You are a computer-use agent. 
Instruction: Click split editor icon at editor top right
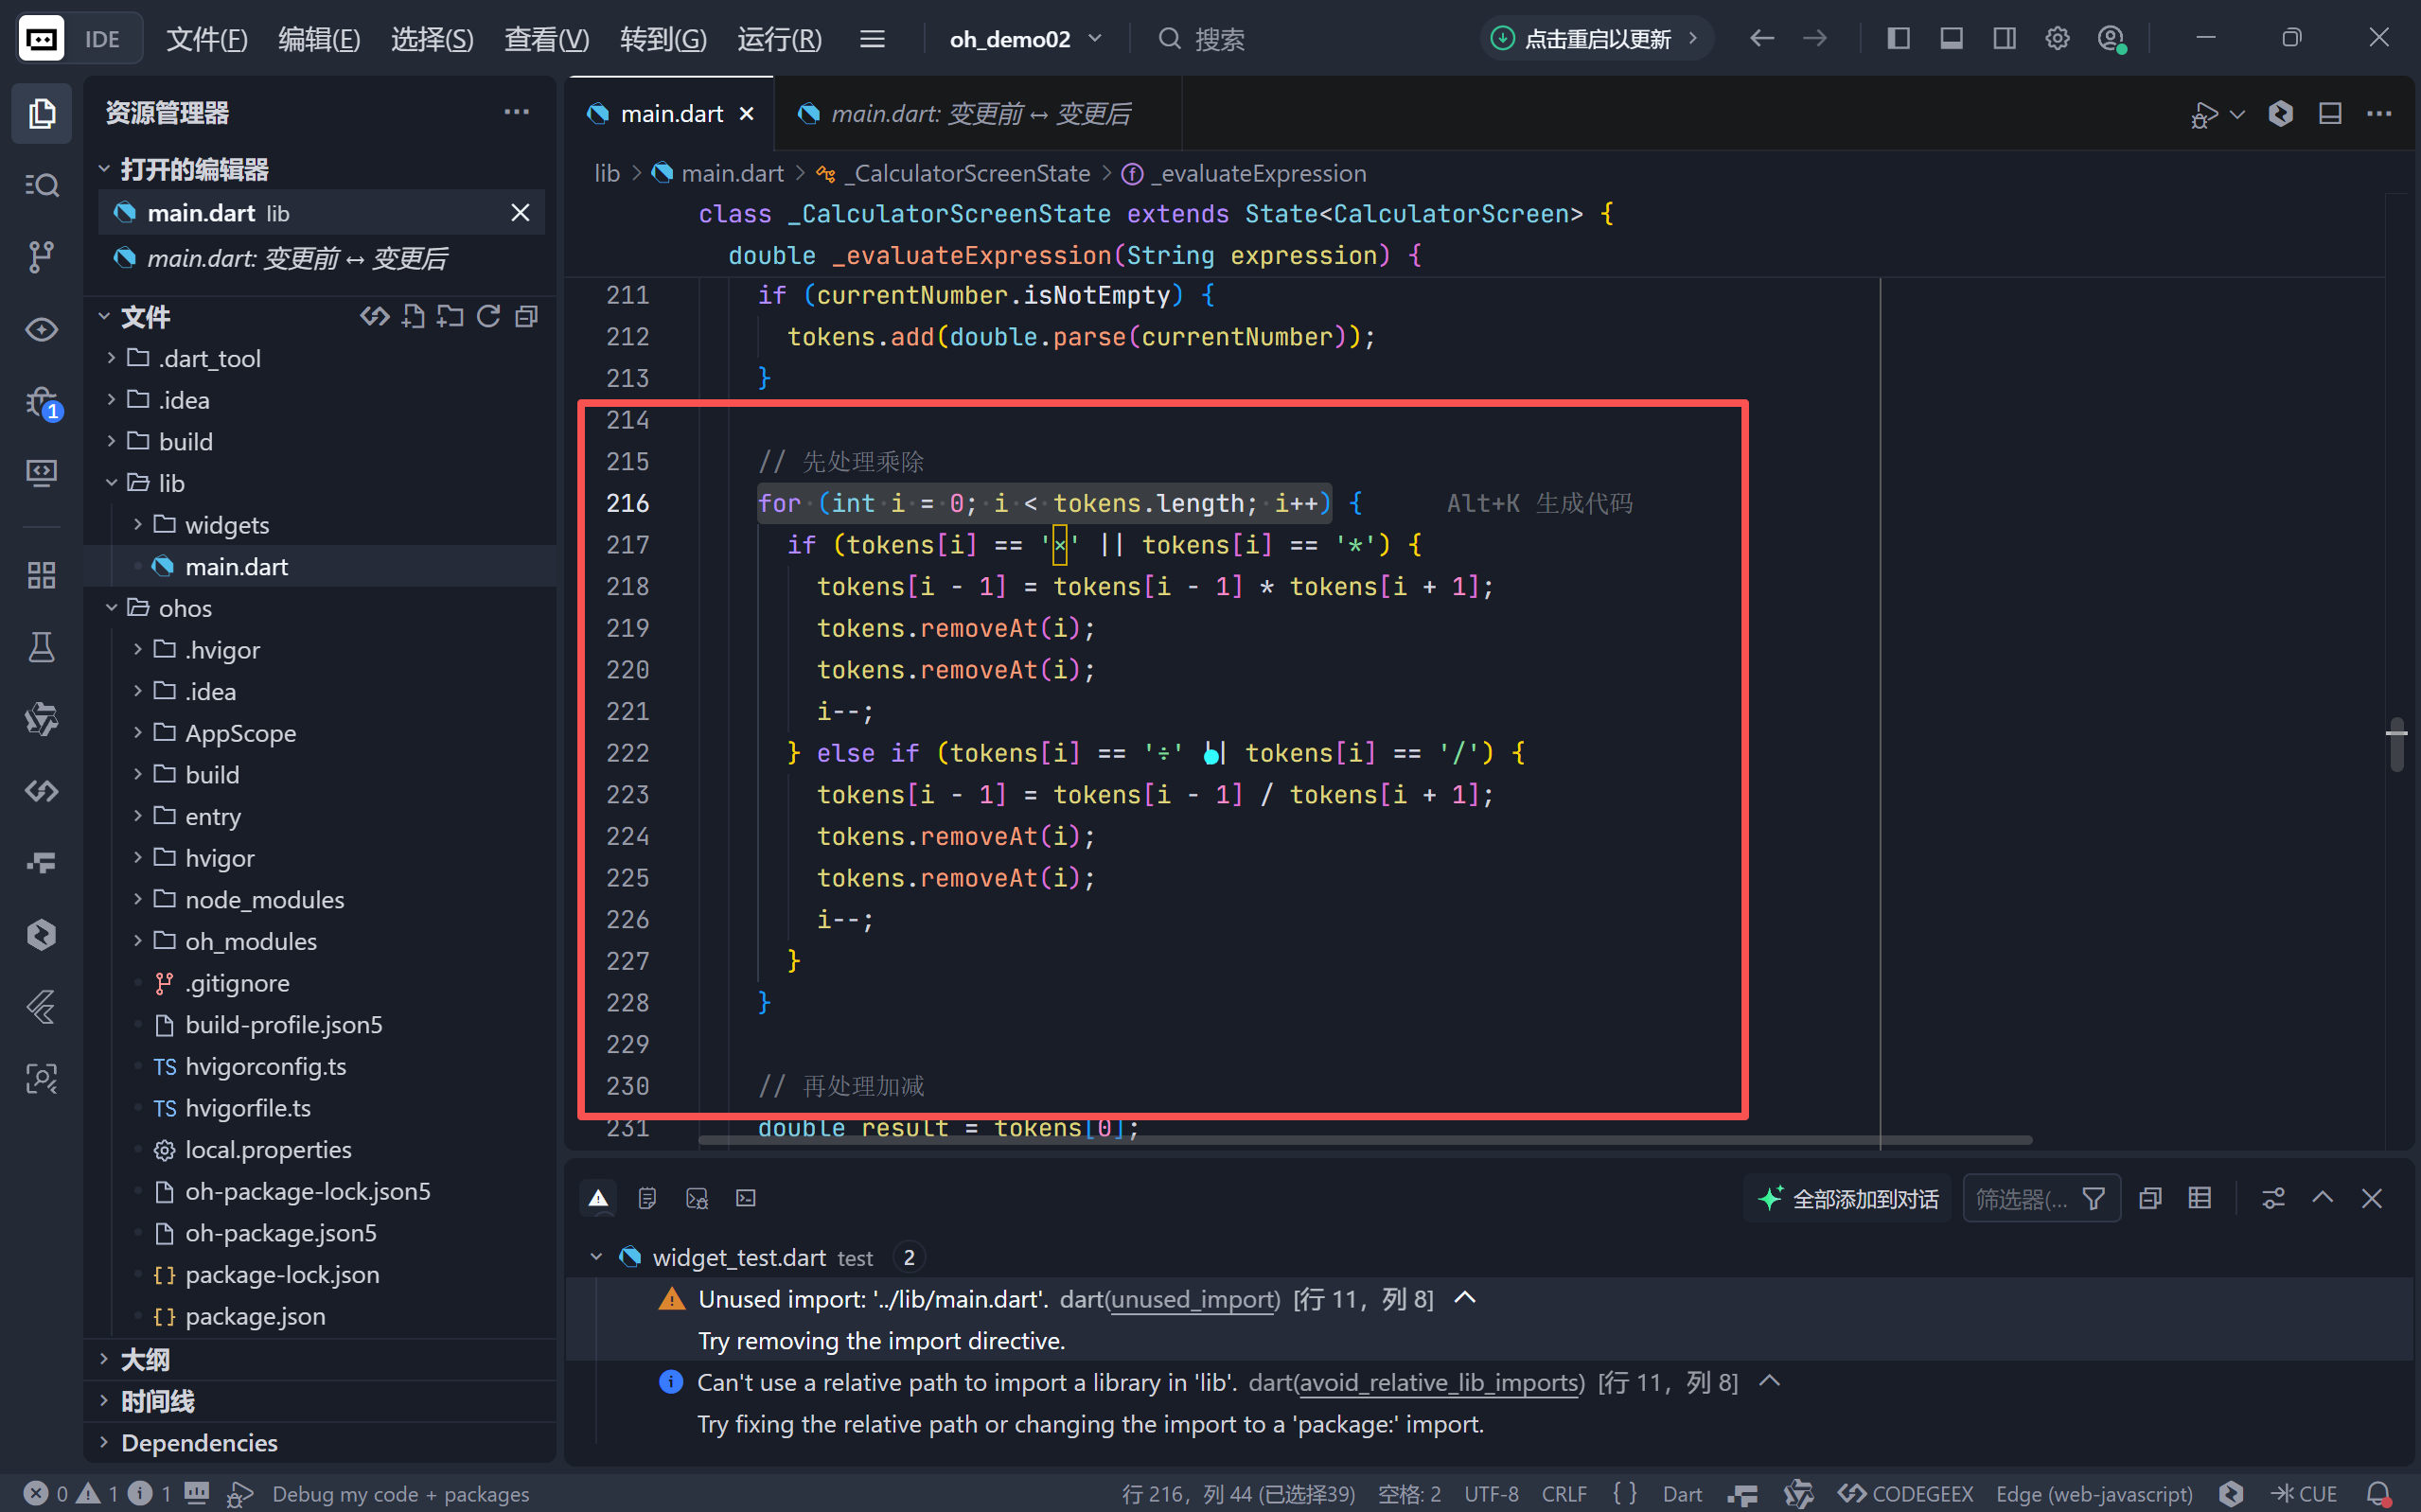tap(2330, 114)
